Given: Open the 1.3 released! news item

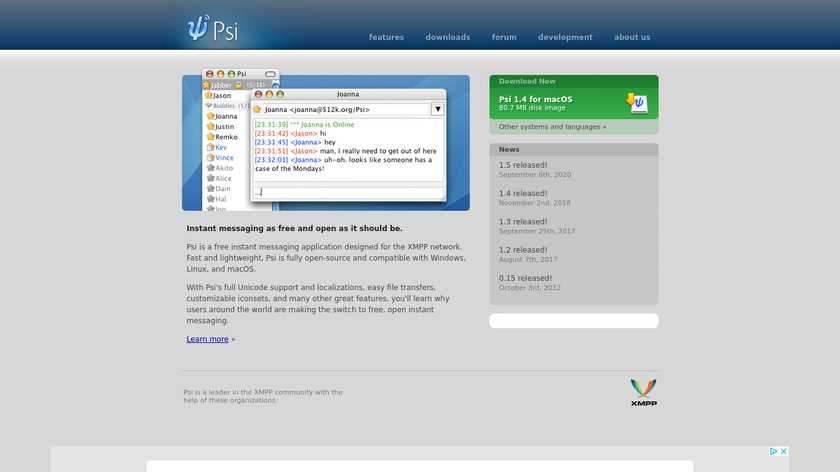Looking at the screenshot, I should point(523,221).
